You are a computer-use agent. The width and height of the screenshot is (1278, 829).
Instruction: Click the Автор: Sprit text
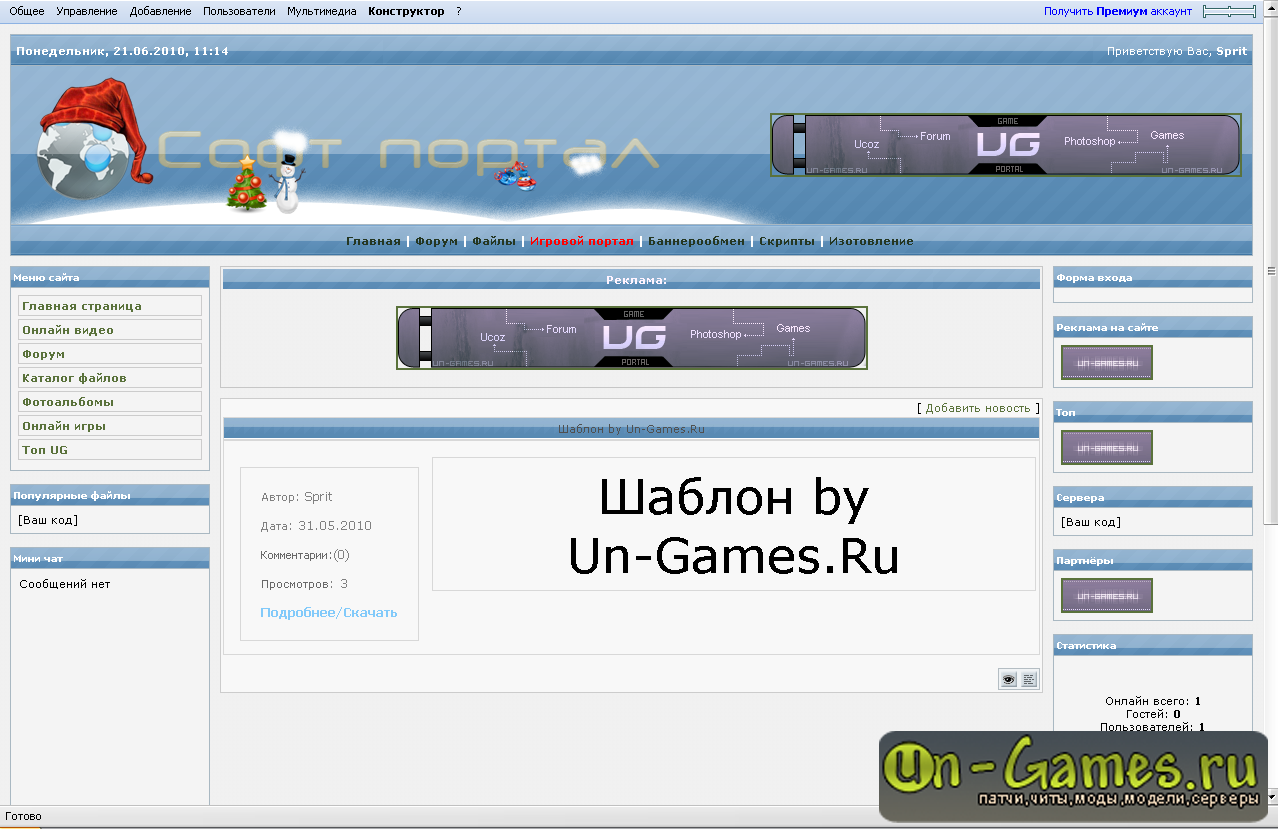[x=296, y=497]
